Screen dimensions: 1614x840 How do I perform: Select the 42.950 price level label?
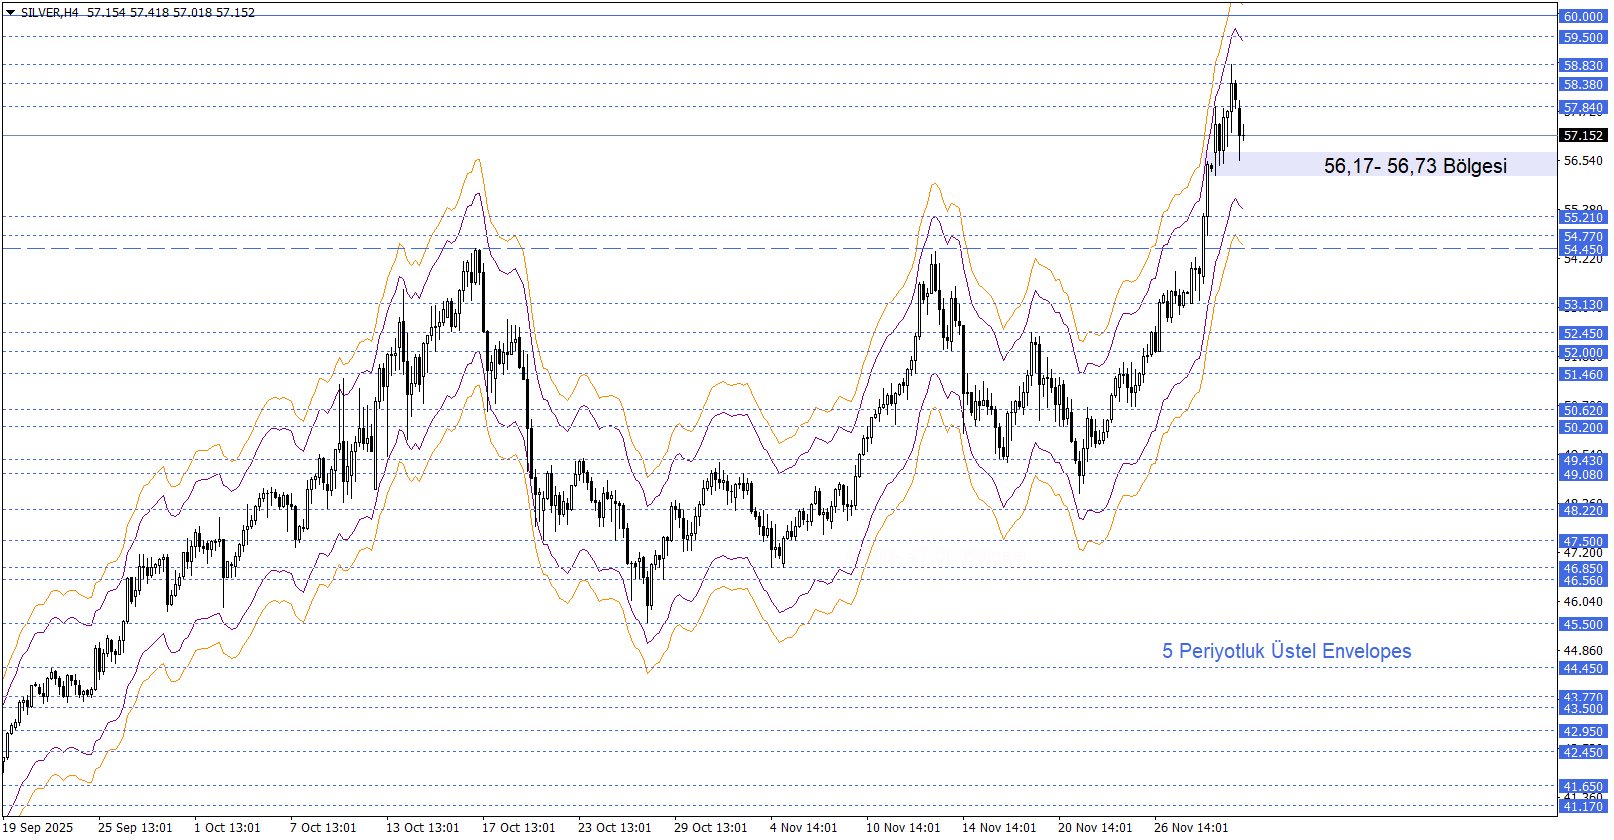point(1583,732)
